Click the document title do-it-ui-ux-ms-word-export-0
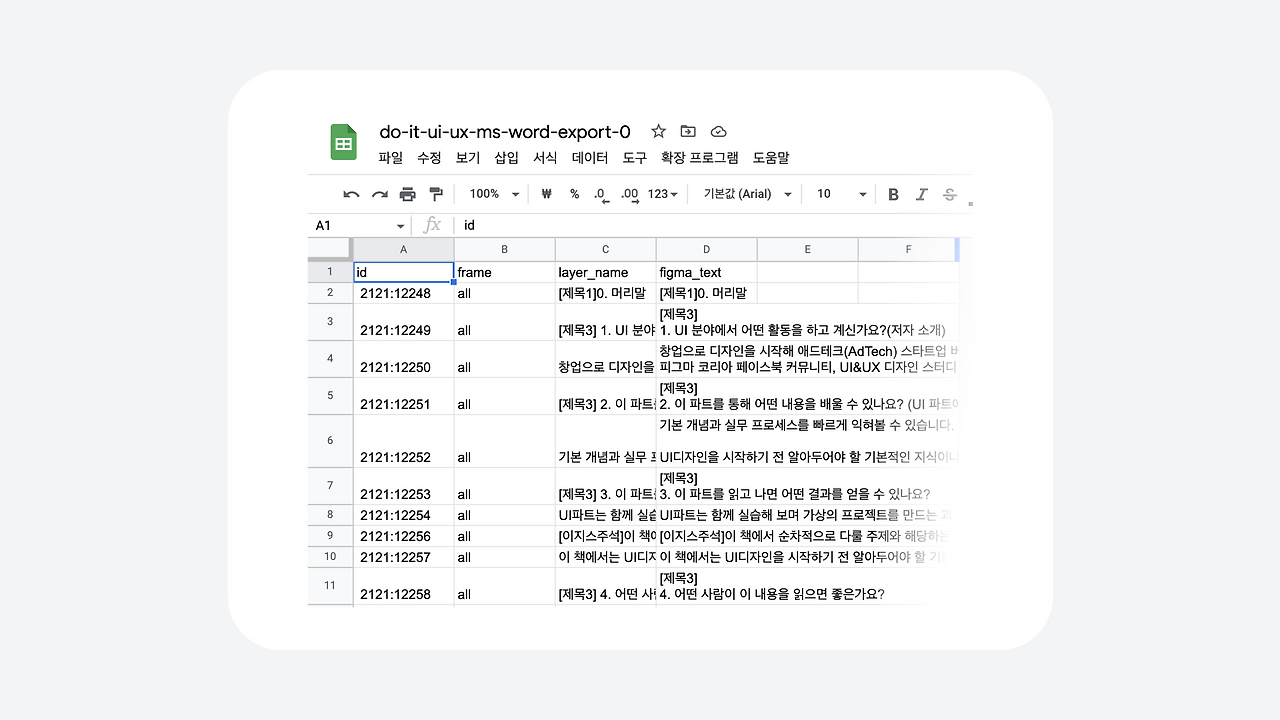 point(505,132)
